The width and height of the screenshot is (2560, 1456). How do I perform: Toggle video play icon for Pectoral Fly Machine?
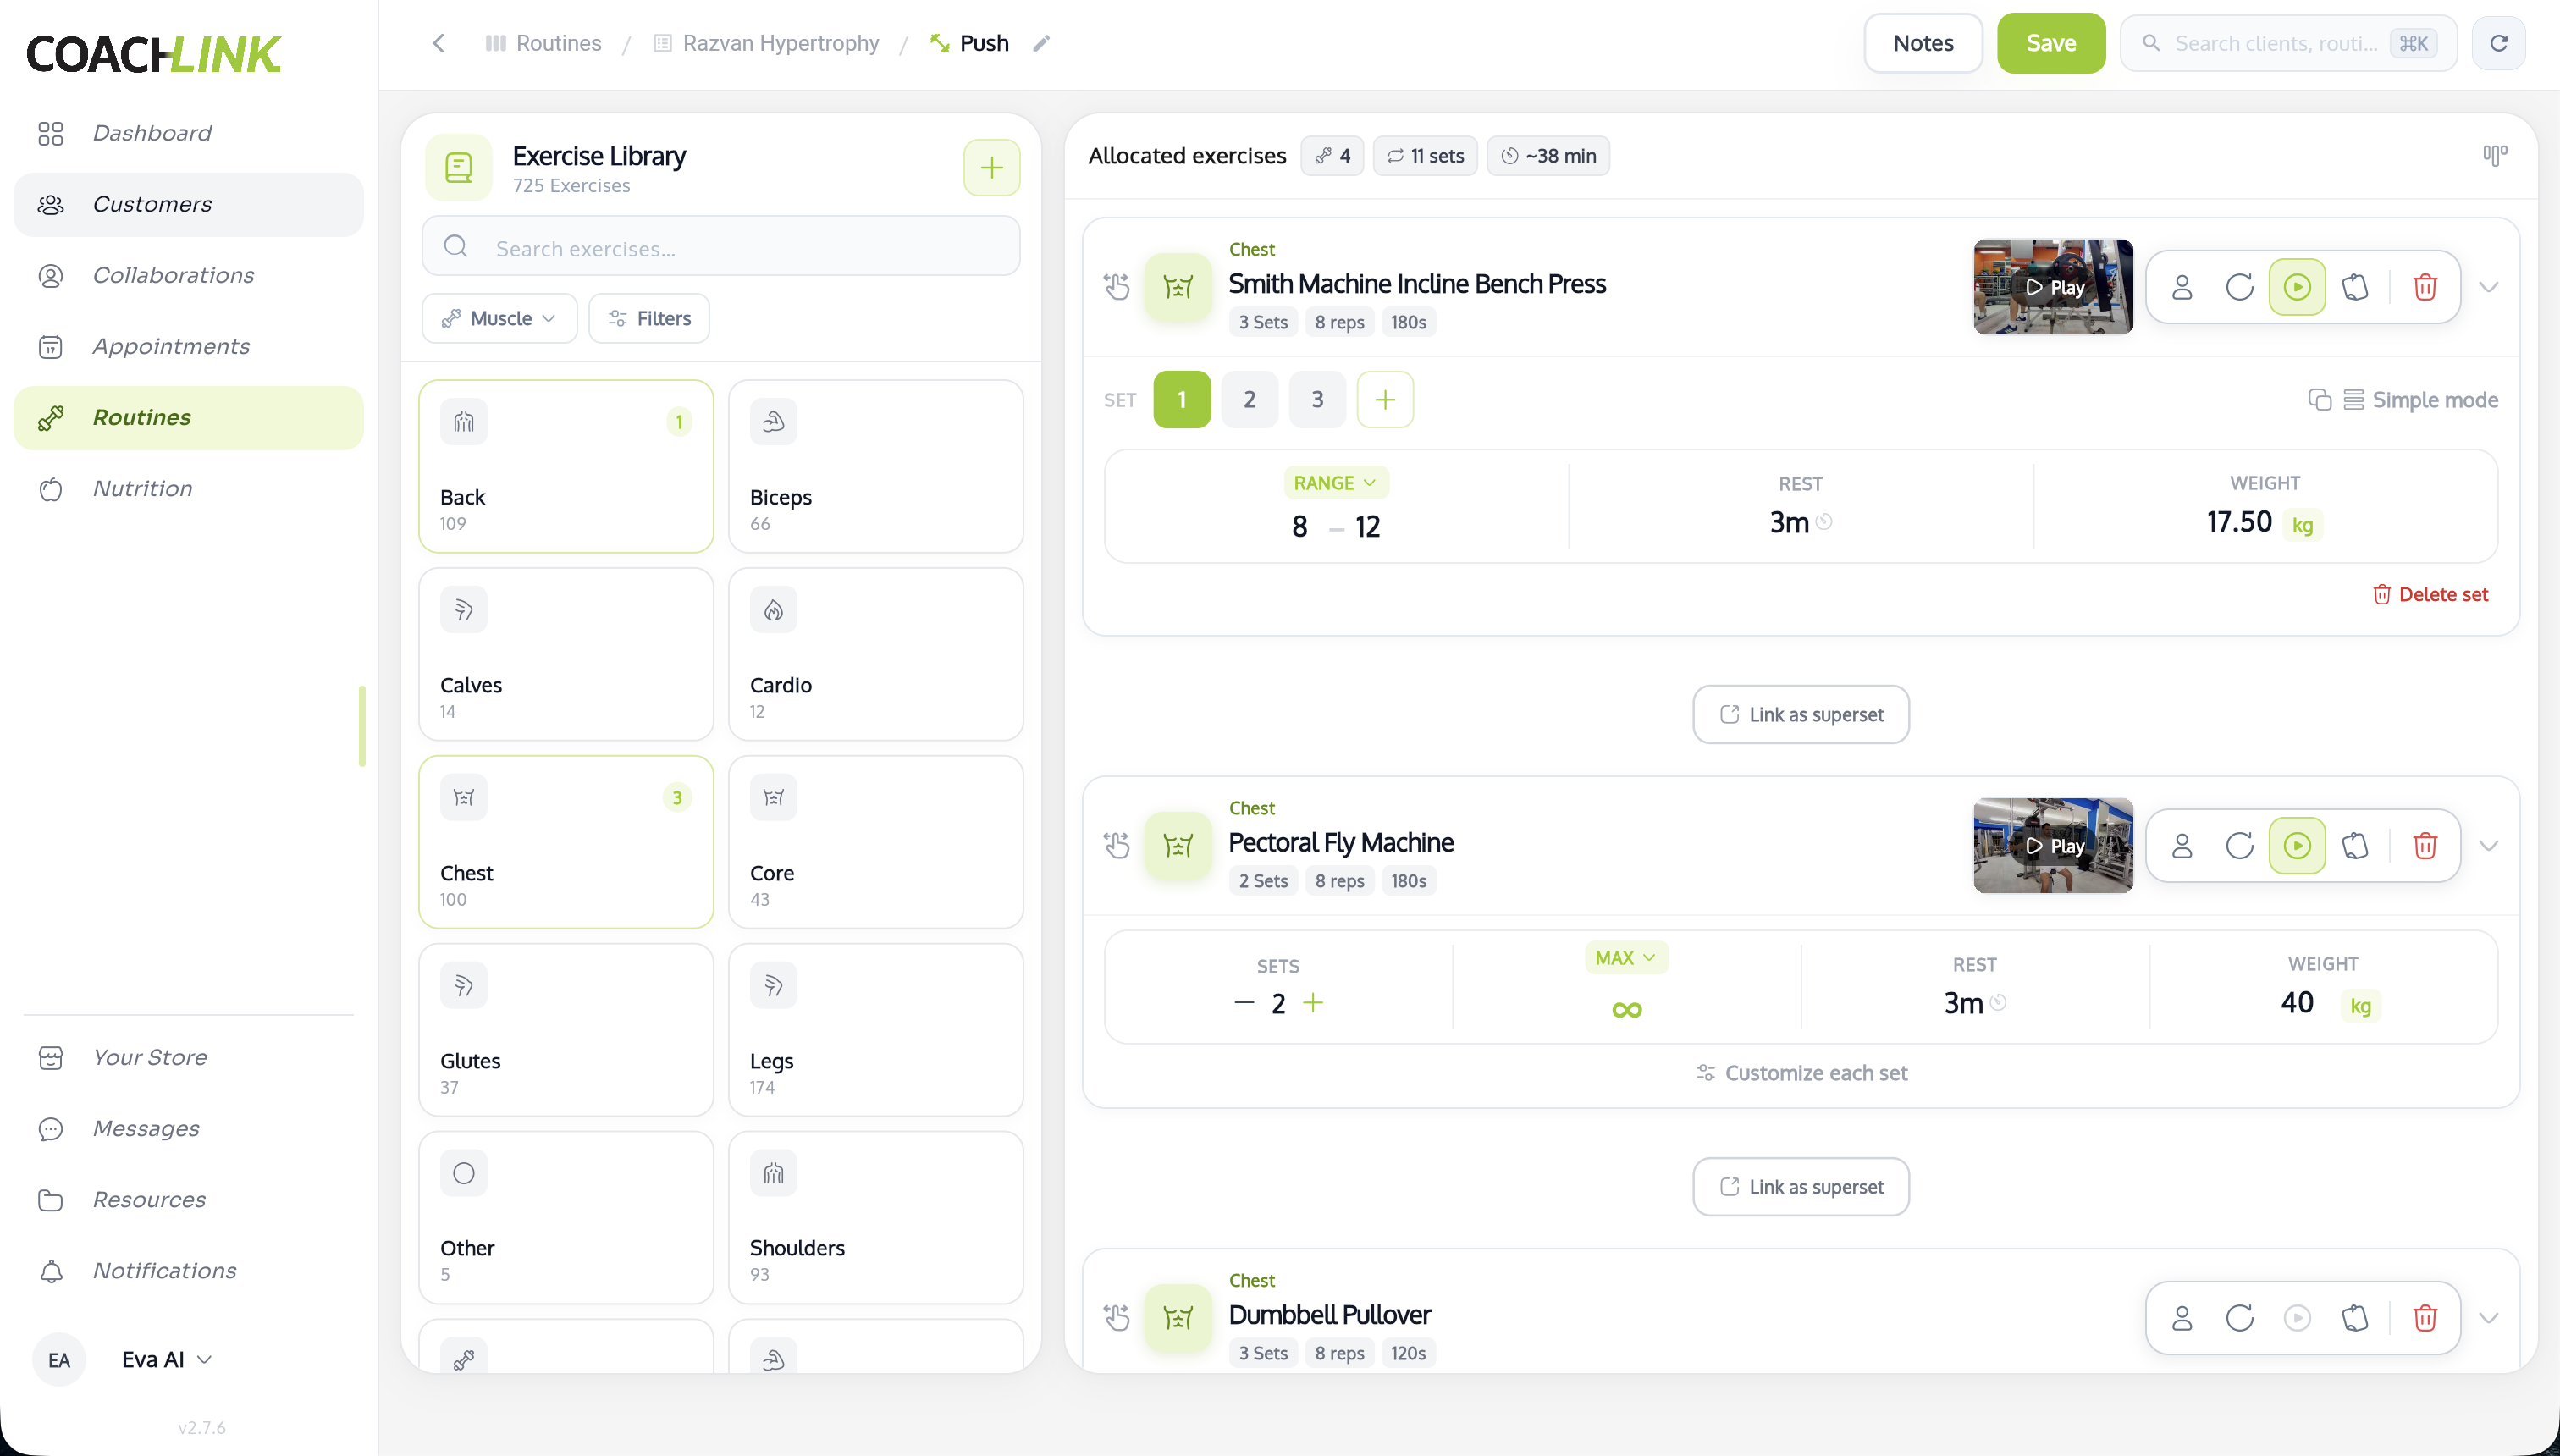tap(2297, 846)
